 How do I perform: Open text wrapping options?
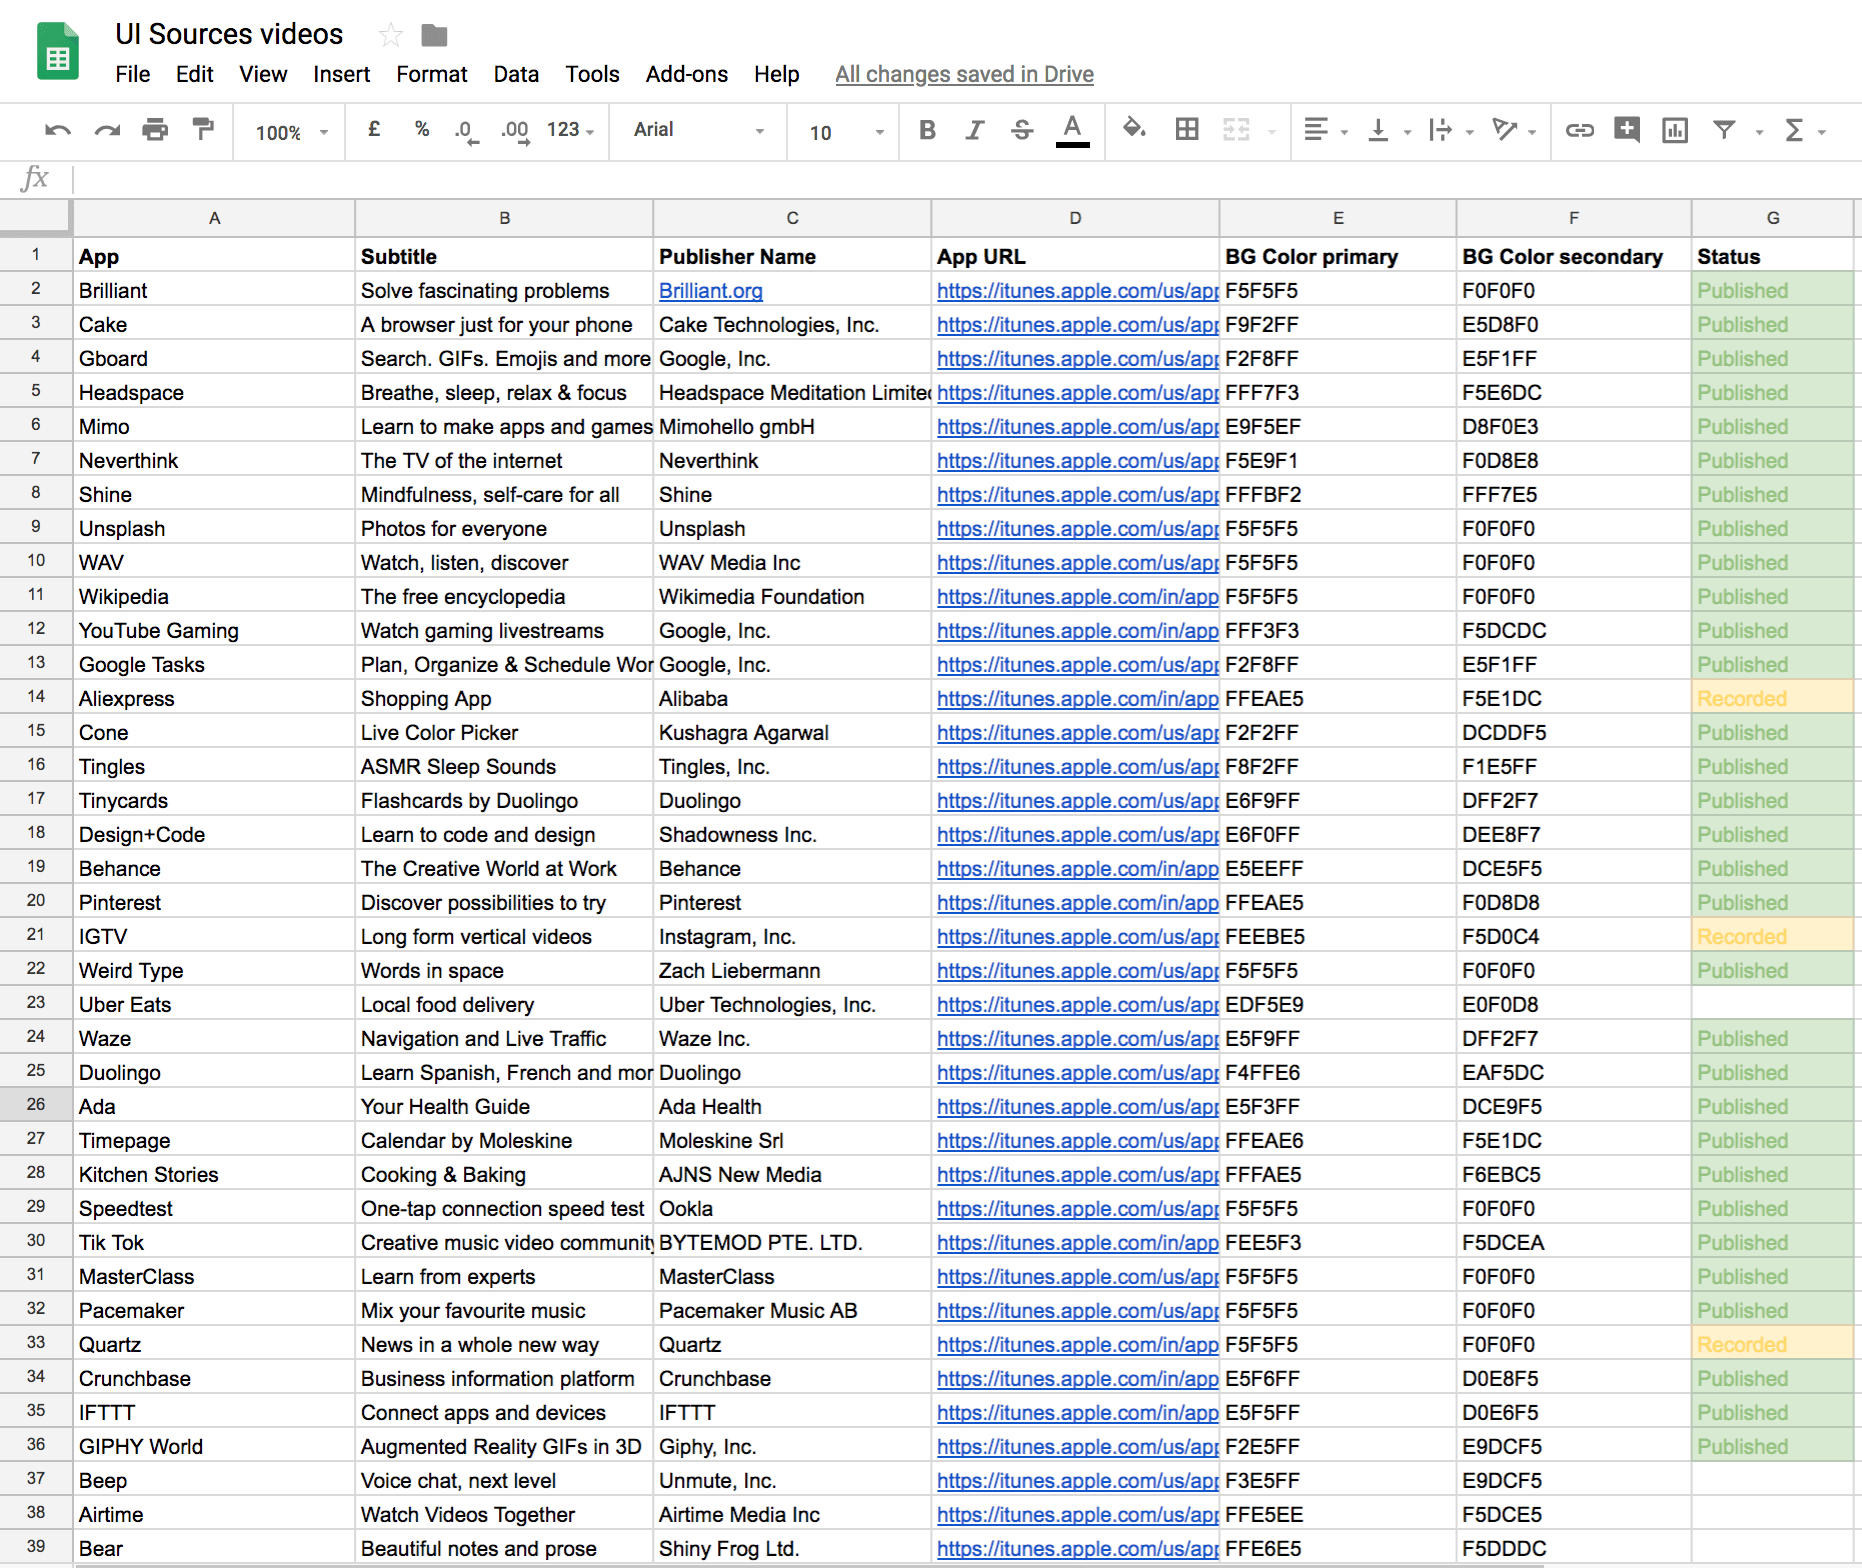pos(1451,130)
